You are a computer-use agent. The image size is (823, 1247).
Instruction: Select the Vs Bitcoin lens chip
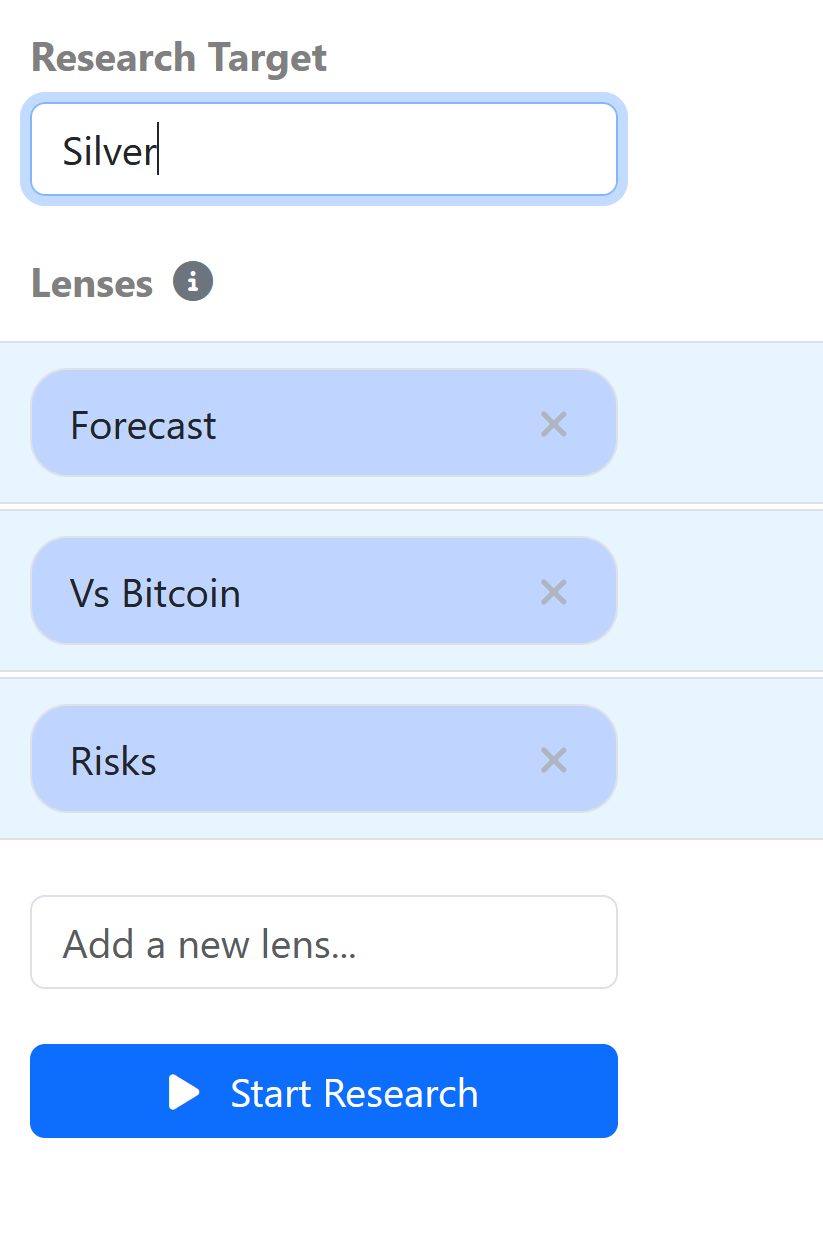pyautogui.click(x=324, y=591)
